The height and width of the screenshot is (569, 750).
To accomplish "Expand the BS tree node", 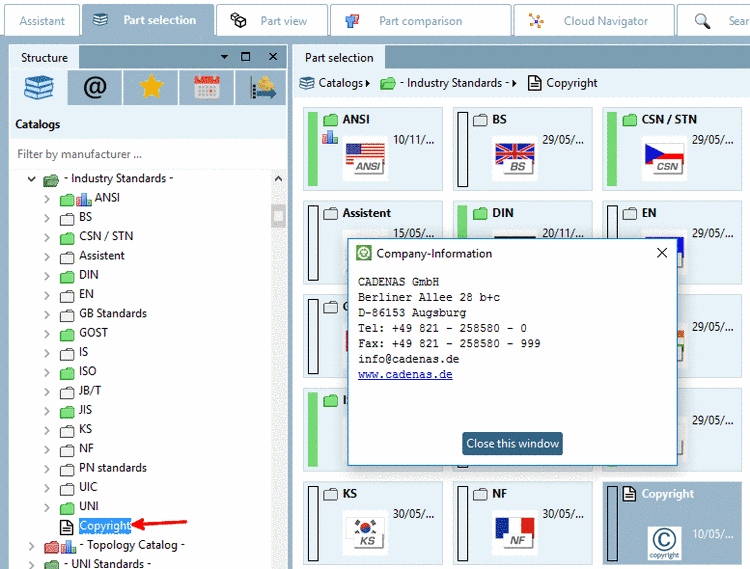I will (x=47, y=218).
